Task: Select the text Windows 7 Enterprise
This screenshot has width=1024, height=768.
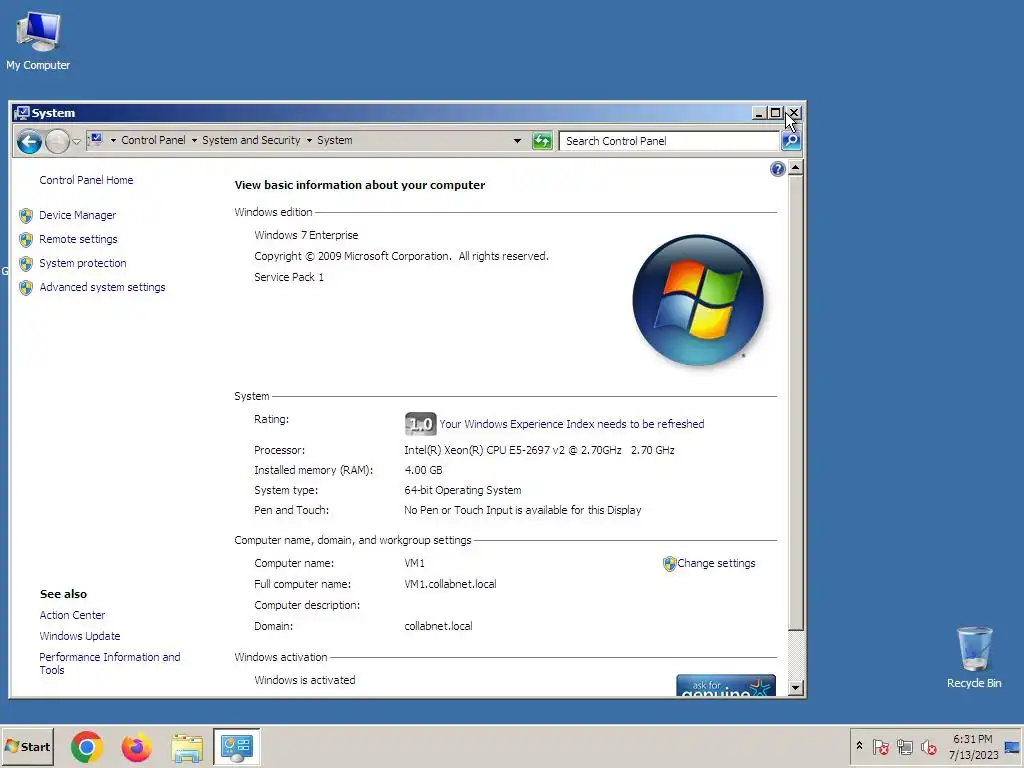Action: 306,235
